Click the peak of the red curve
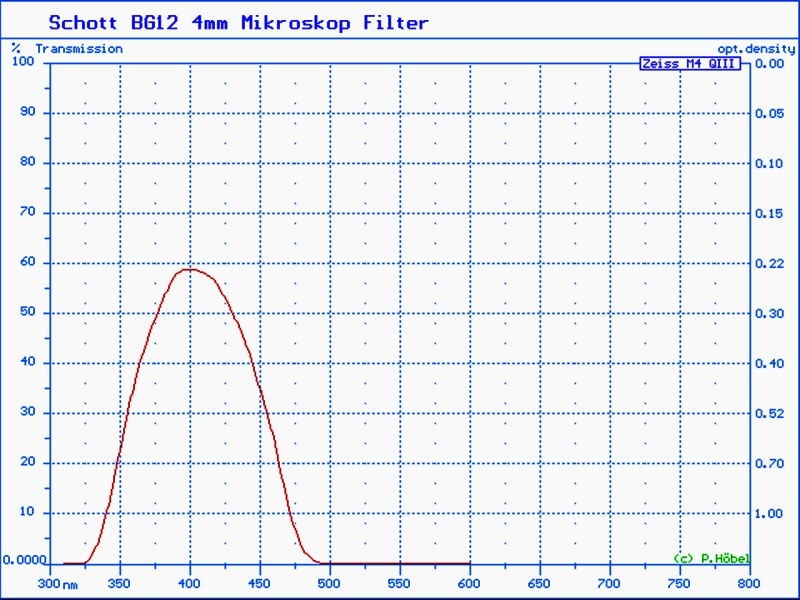This screenshot has height=600, width=800. click(188, 269)
